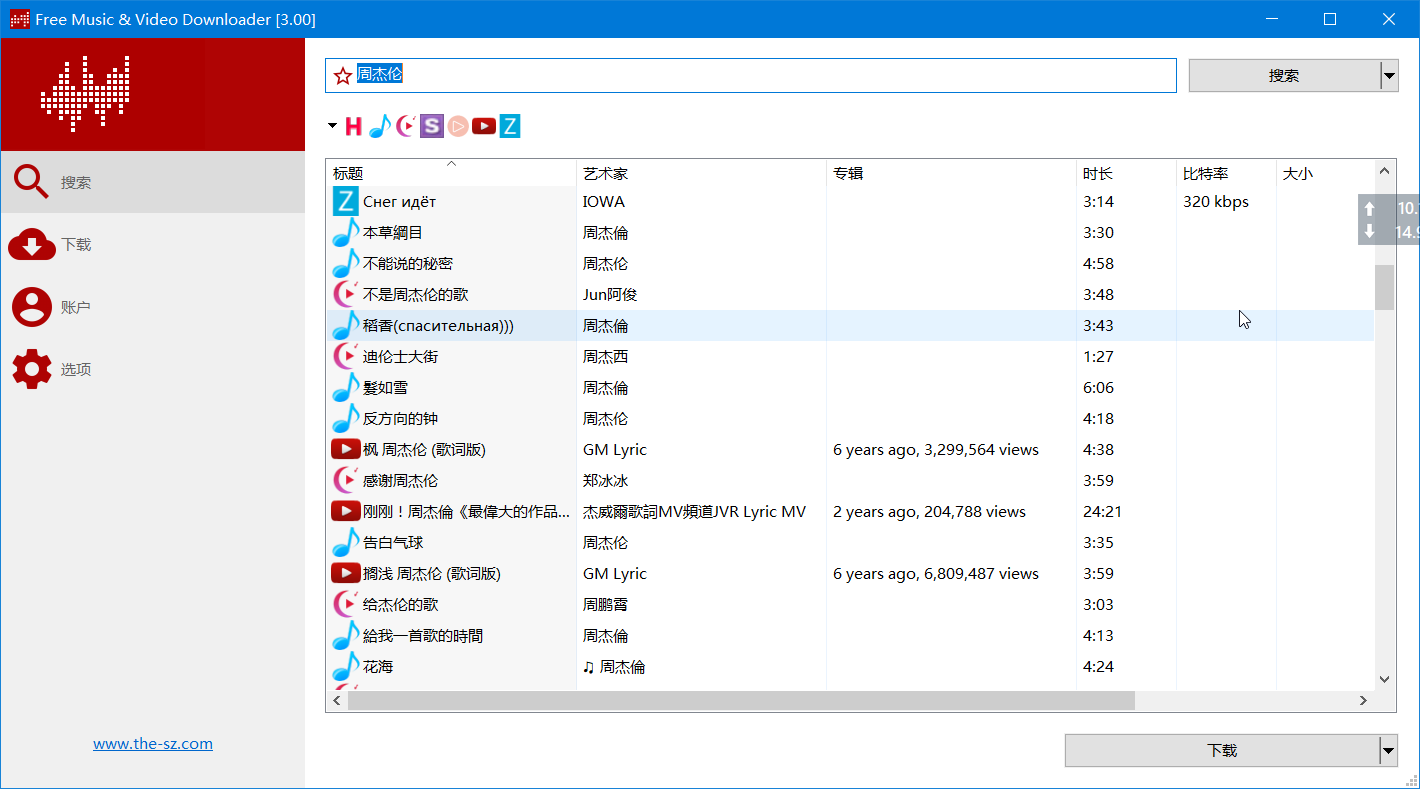Click artist cell IOWA
The width and height of the screenshot is (1420, 789).
(x=604, y=201)
